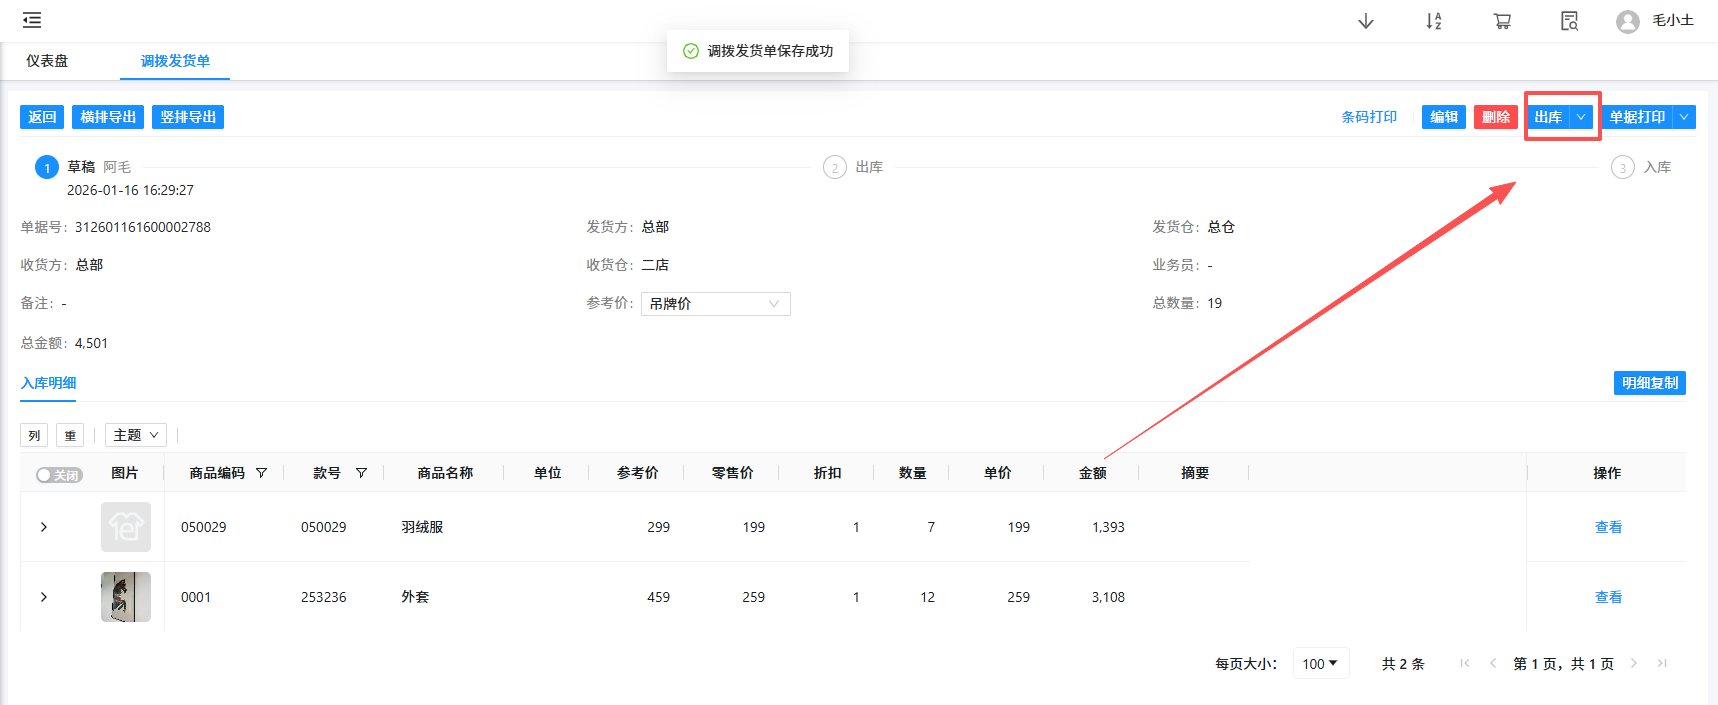Image resolution: width=1718 pixels, height=705 pixels.
Task: Open the page size 100 selector
Action: [1320, 663]
